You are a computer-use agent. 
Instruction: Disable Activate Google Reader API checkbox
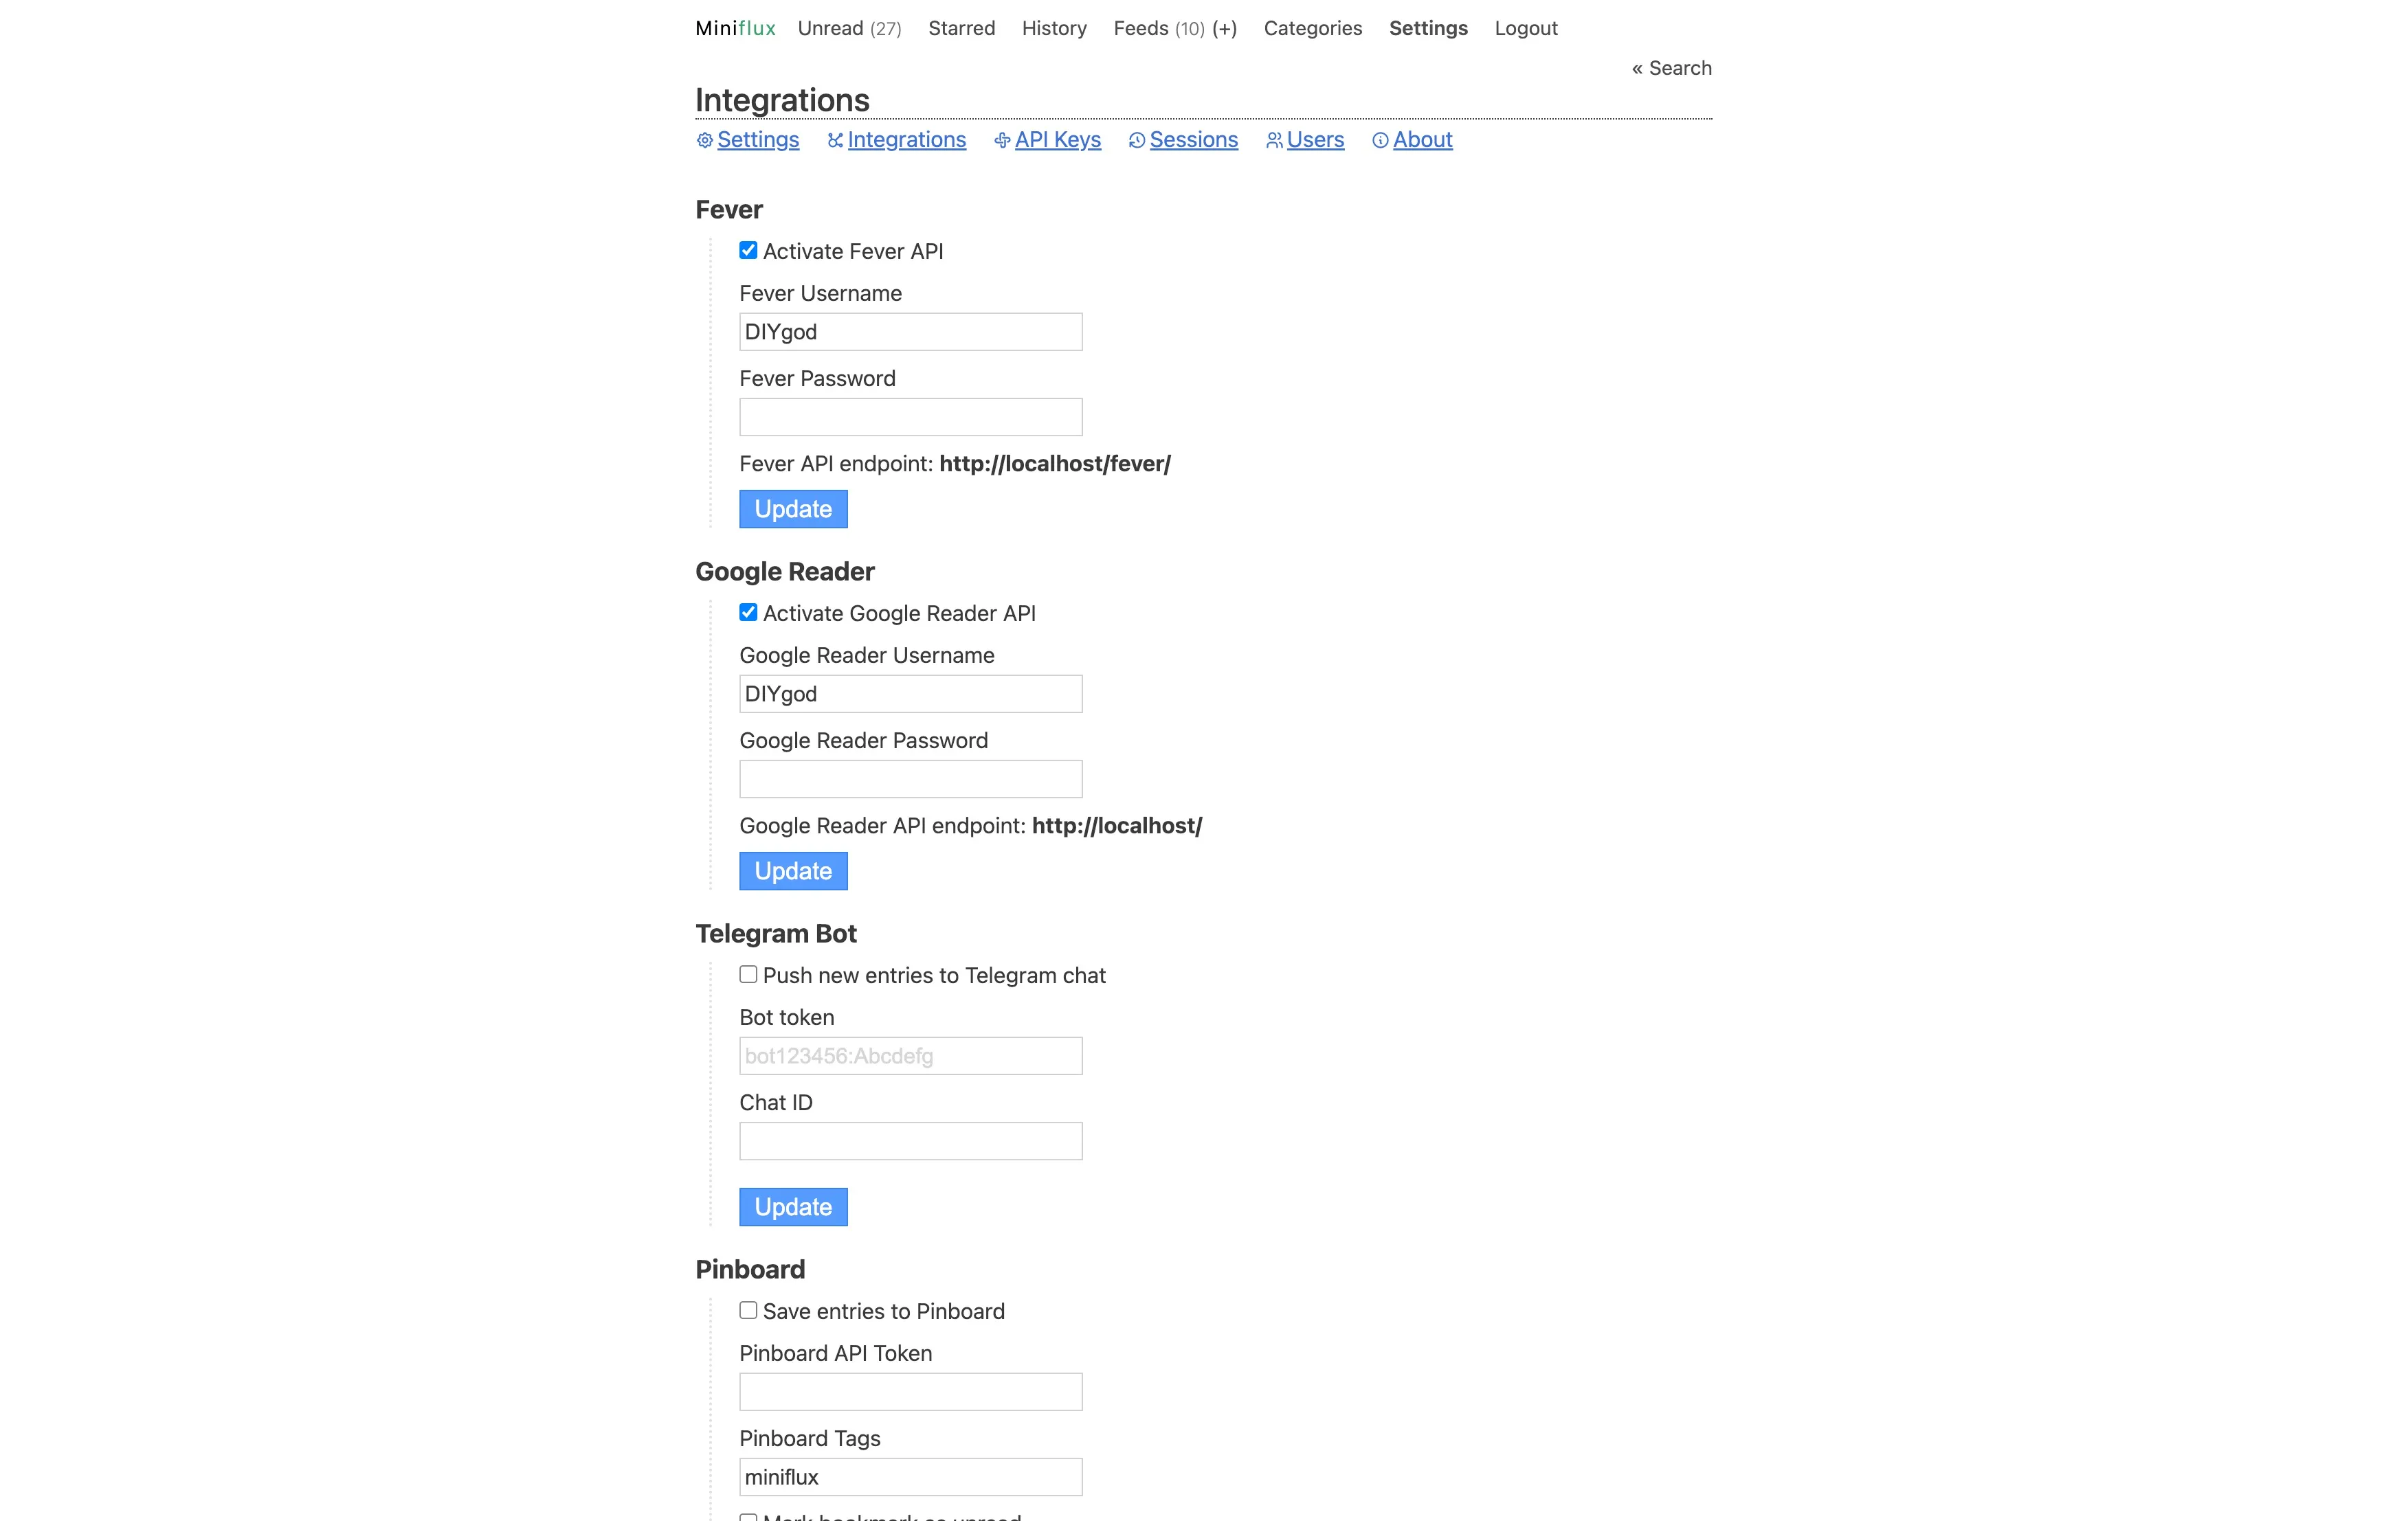pyautogui.click(x=748, y=613)
